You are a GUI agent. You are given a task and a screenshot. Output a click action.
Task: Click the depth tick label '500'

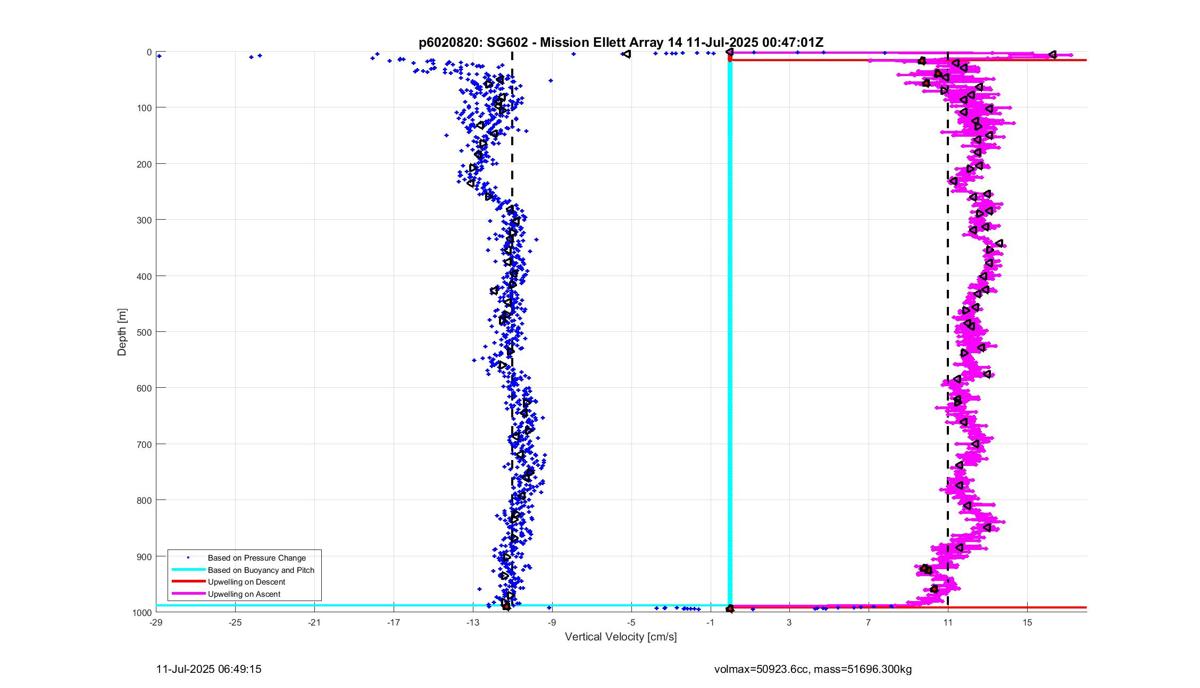pos(144,332)
